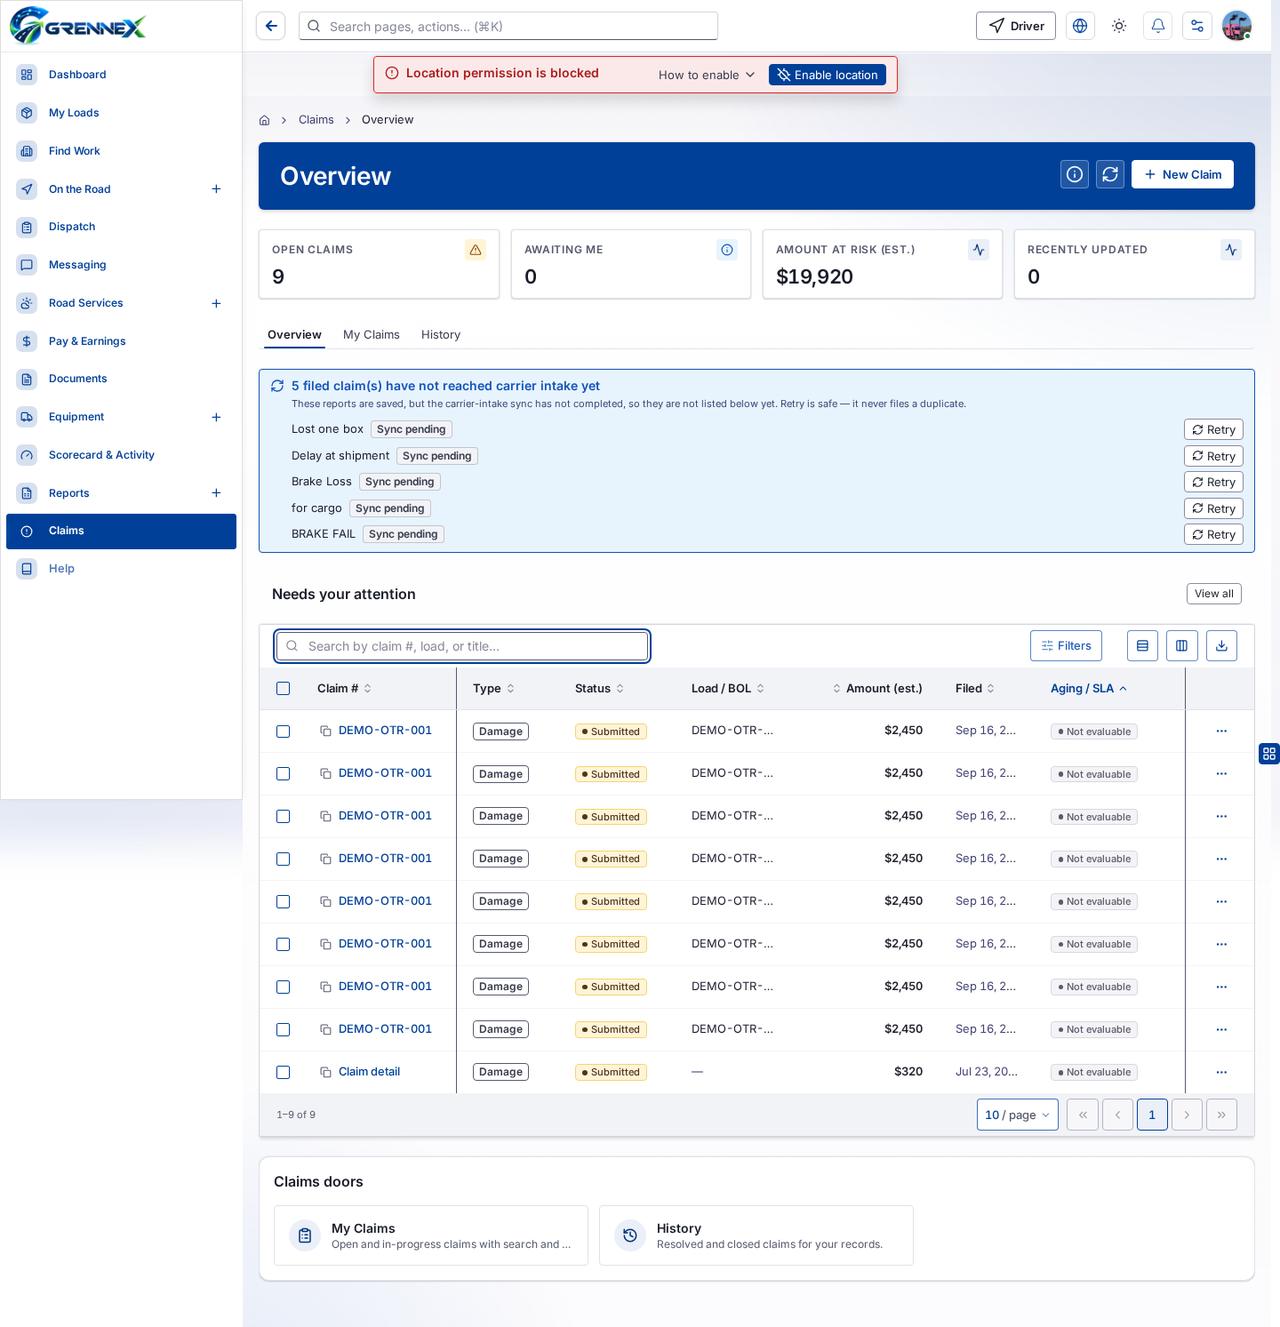This screenshot has width=1280, height=1327.
Task: Expand the Equipment sidebar section
Action: pos(216,417)
